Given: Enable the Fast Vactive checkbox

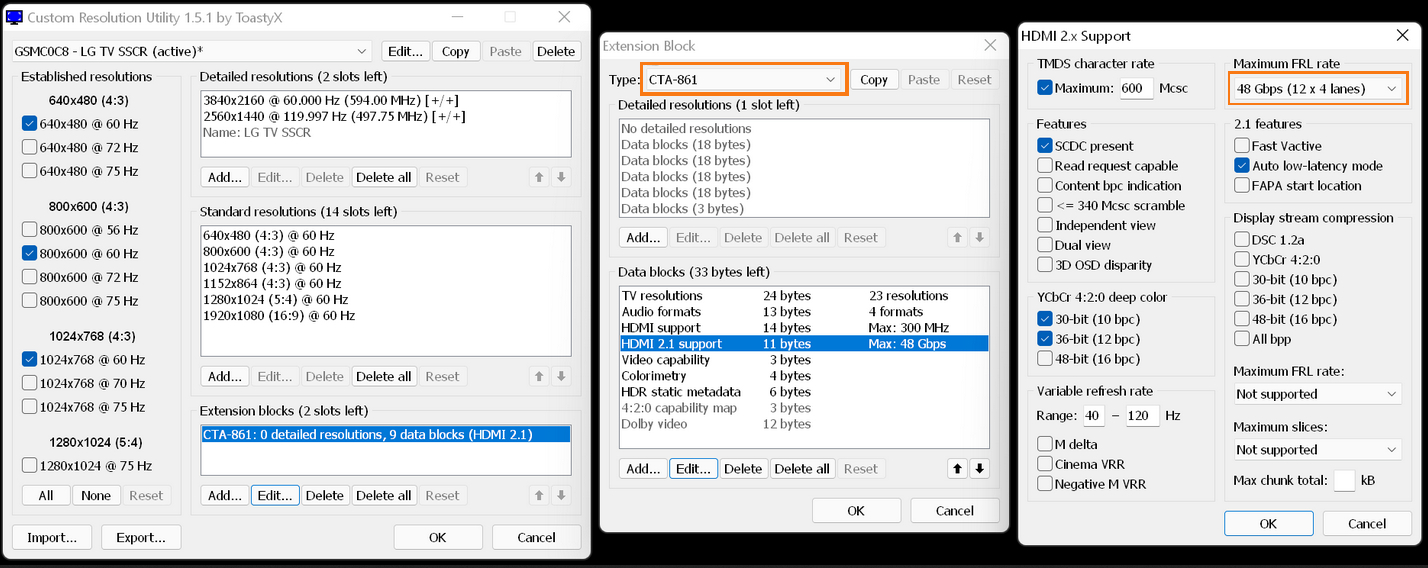Looking at the screenshot, I should [1242, 146].
